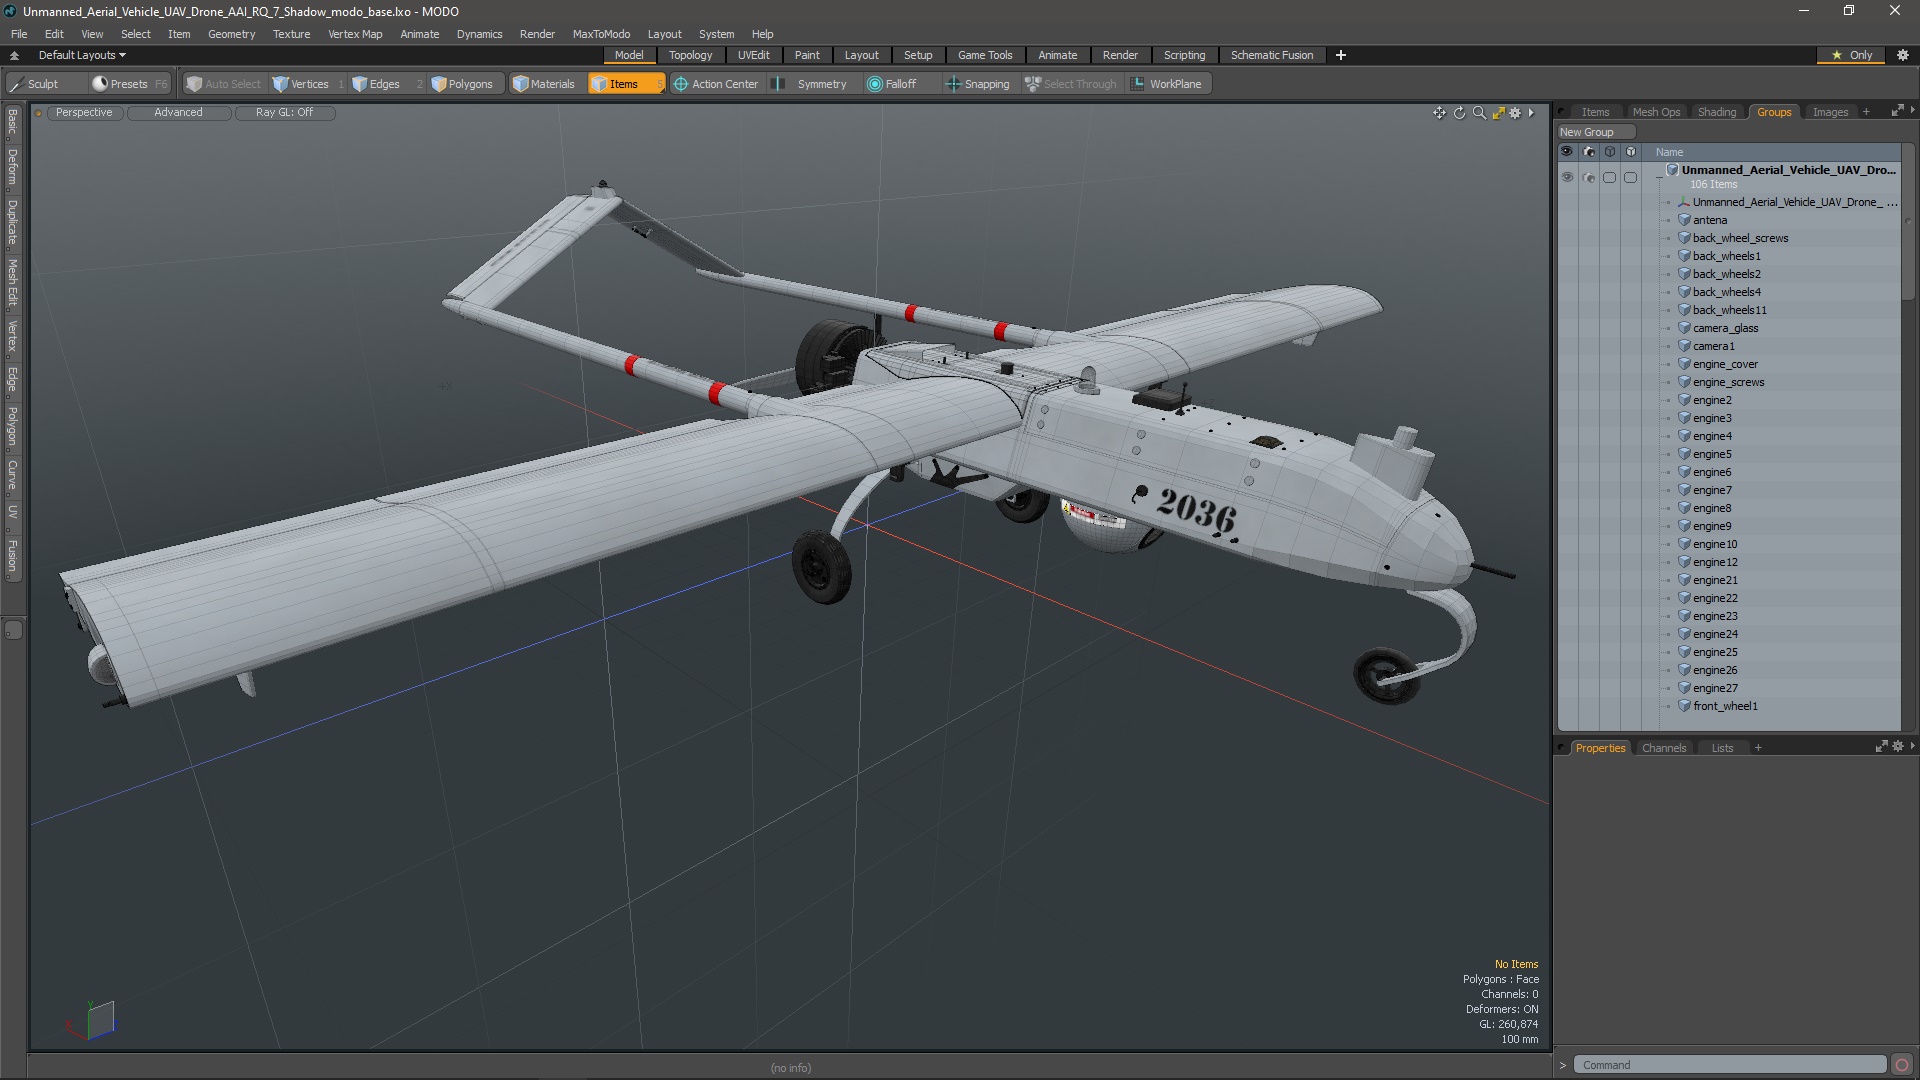The width and height of the screenshot is (1920, 1080).
Task: Switch to the Game Tools layout tab
Action: [x=984, y=55]
